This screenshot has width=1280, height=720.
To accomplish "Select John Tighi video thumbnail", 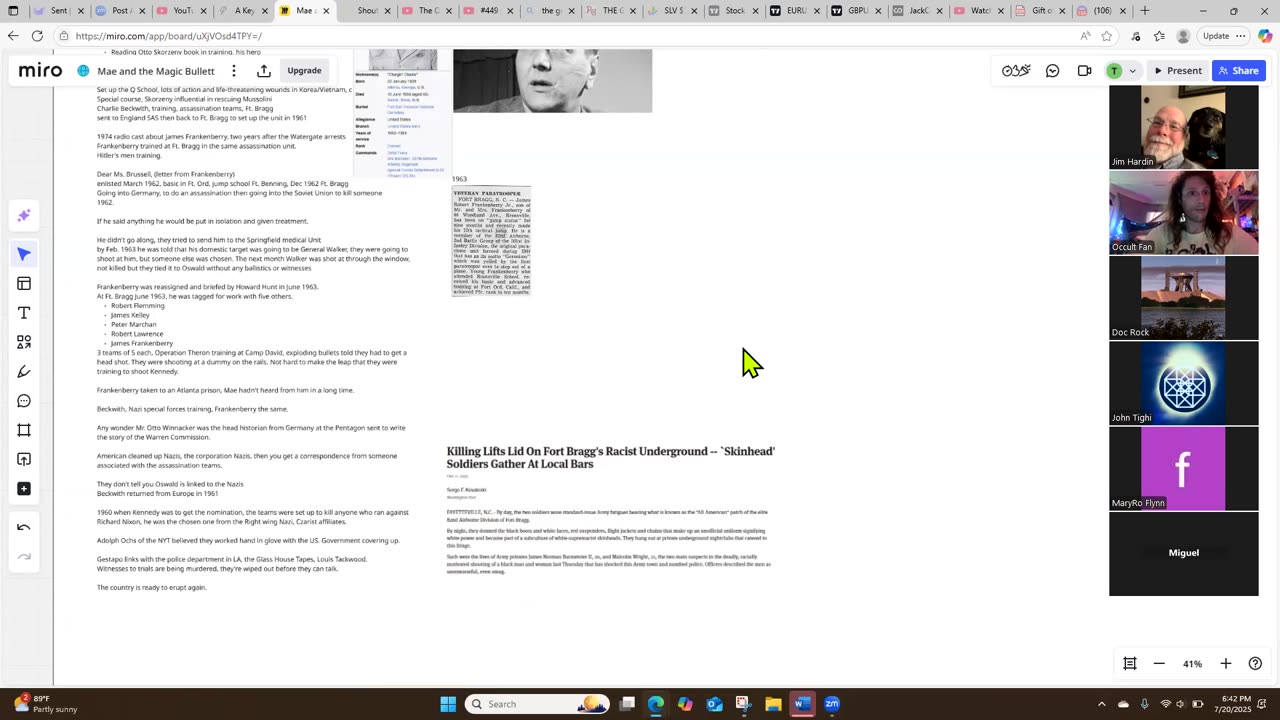I will (1183, 383).
